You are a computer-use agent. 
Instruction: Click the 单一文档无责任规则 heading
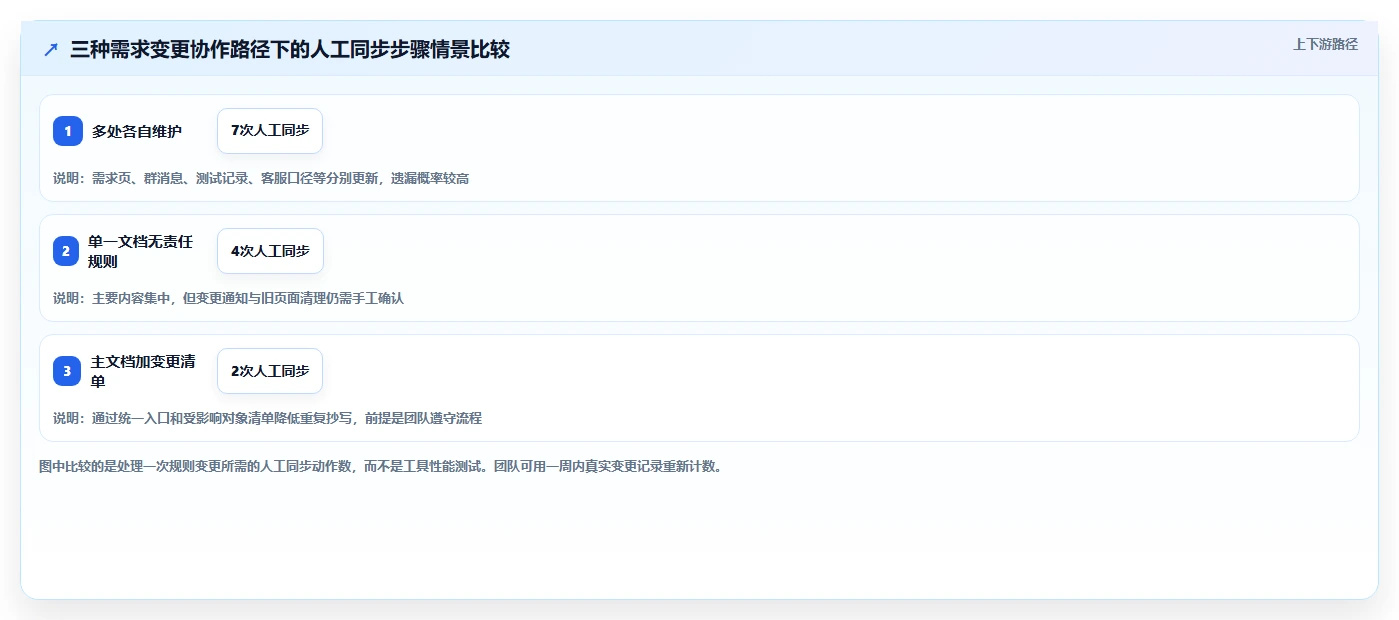point(140,251)
